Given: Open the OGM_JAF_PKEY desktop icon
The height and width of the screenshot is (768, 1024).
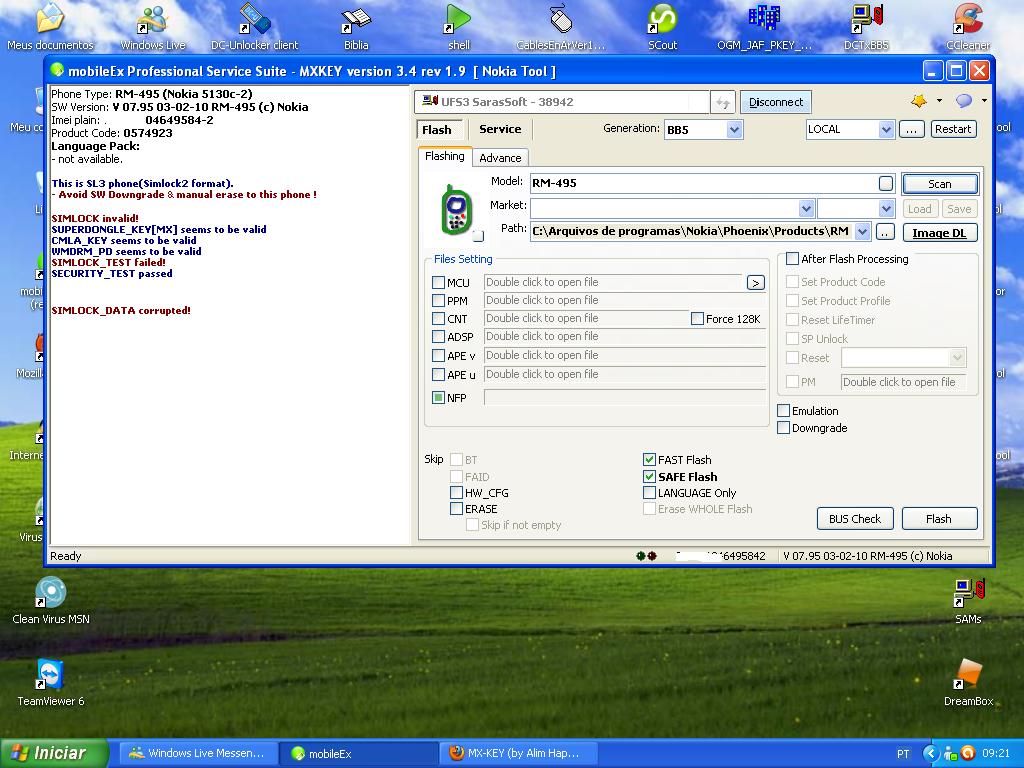Looking at the screenshot, I should 764,27.
